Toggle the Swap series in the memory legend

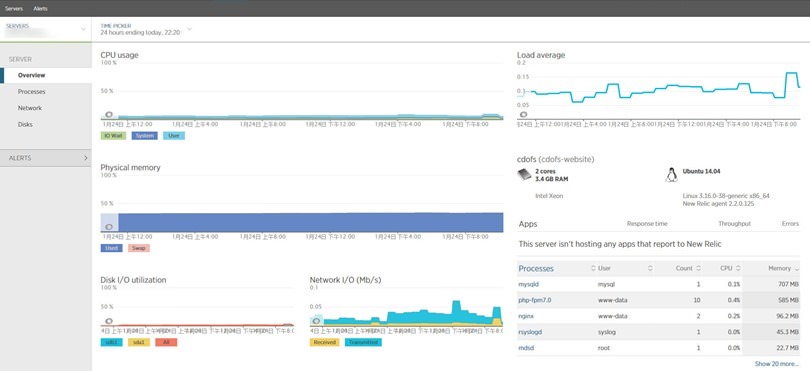139,249
